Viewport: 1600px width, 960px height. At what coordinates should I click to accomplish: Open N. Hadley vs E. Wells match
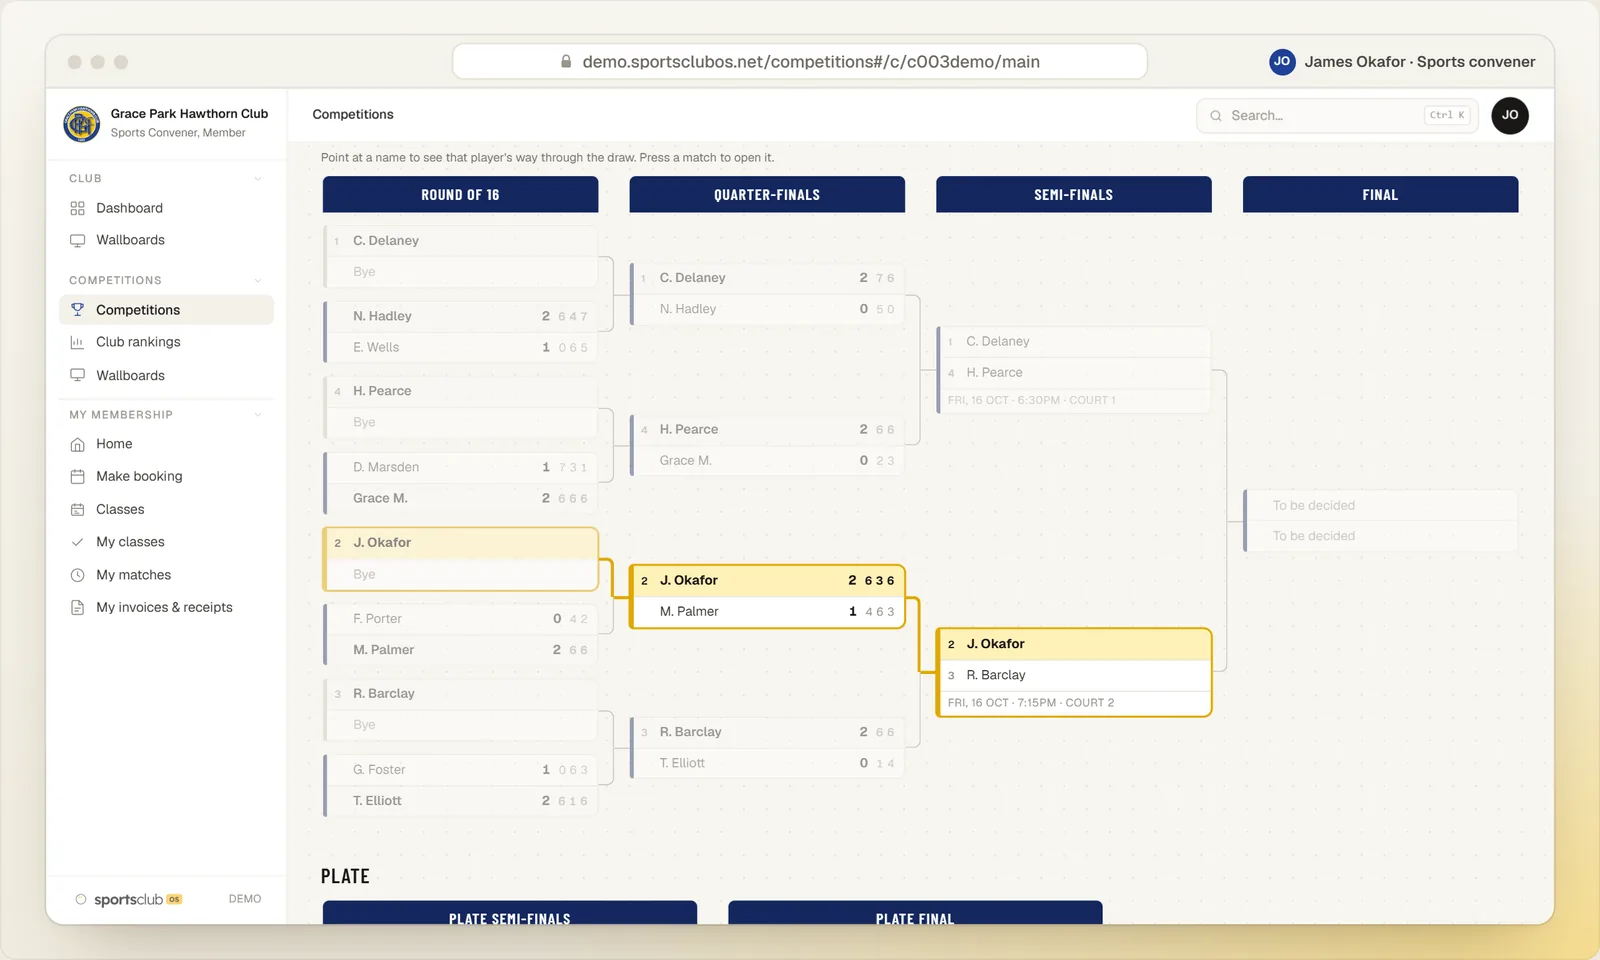[460, 332]
